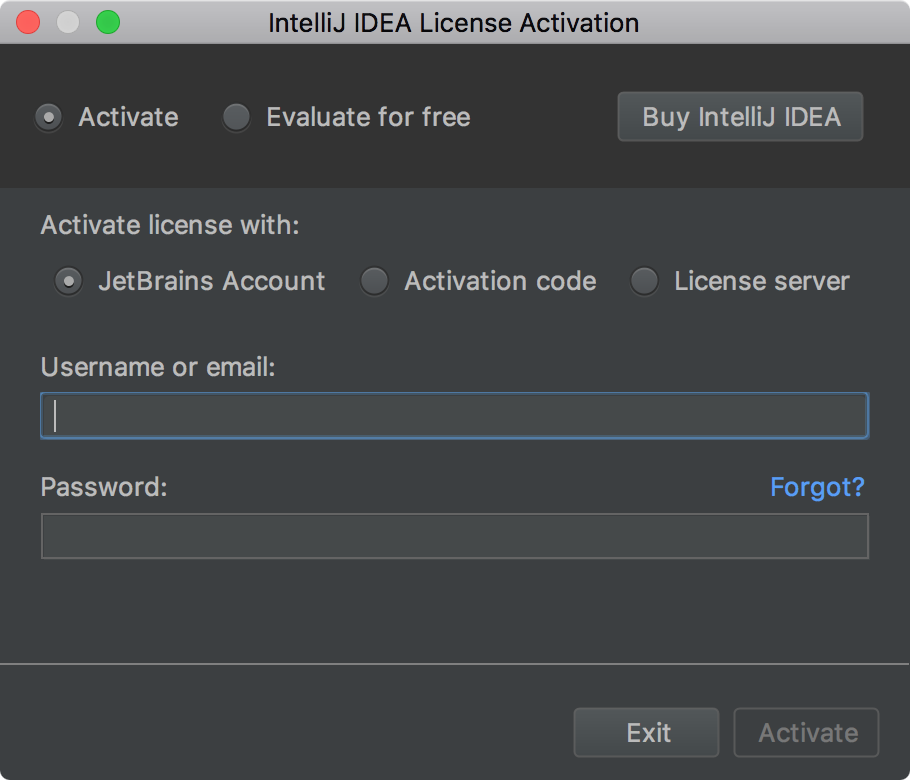Close the License Activation window
Image resolution: width=910 pixels, height=780 pixels.
(x=28, y=22)
